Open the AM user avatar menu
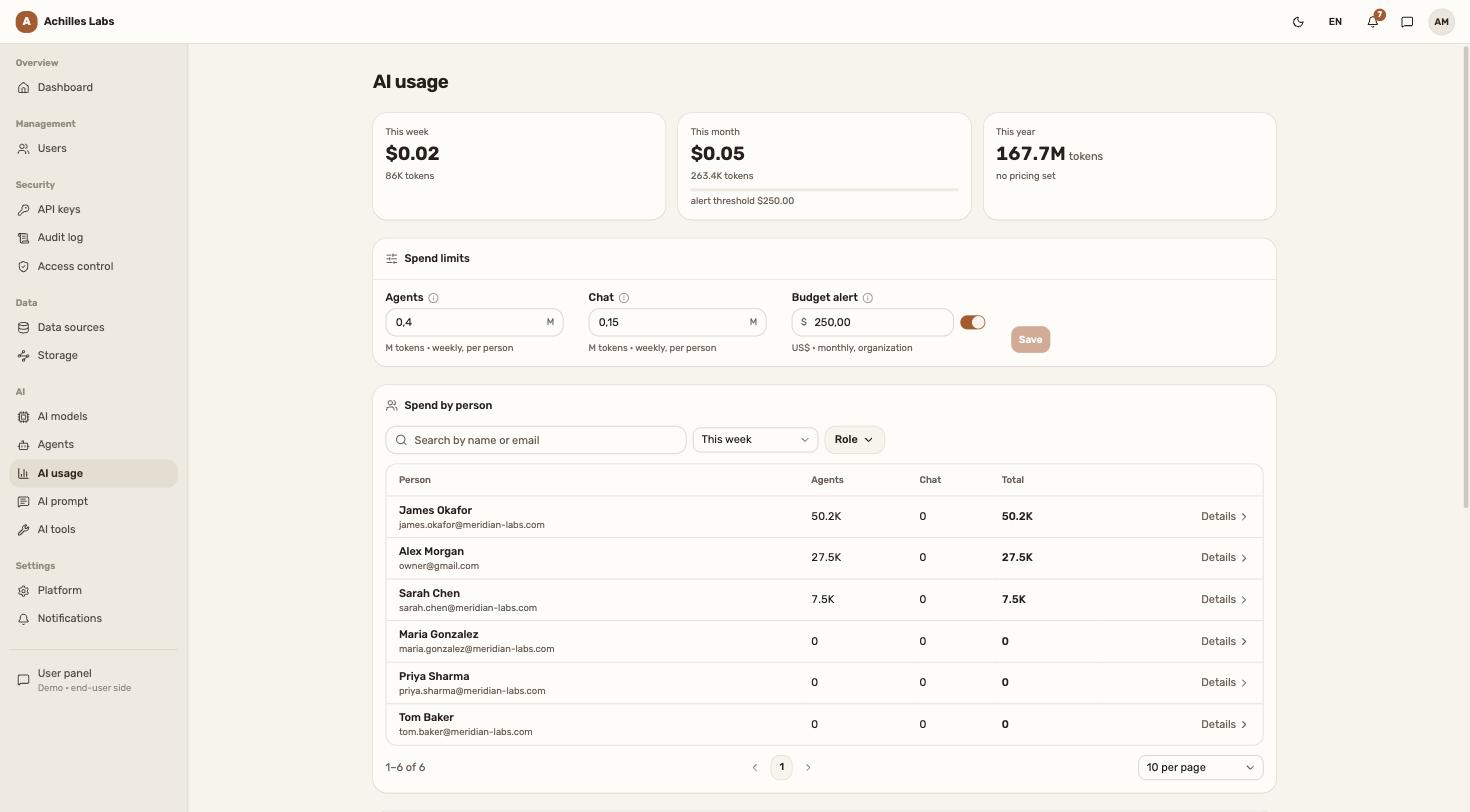 click(1441, 21)
